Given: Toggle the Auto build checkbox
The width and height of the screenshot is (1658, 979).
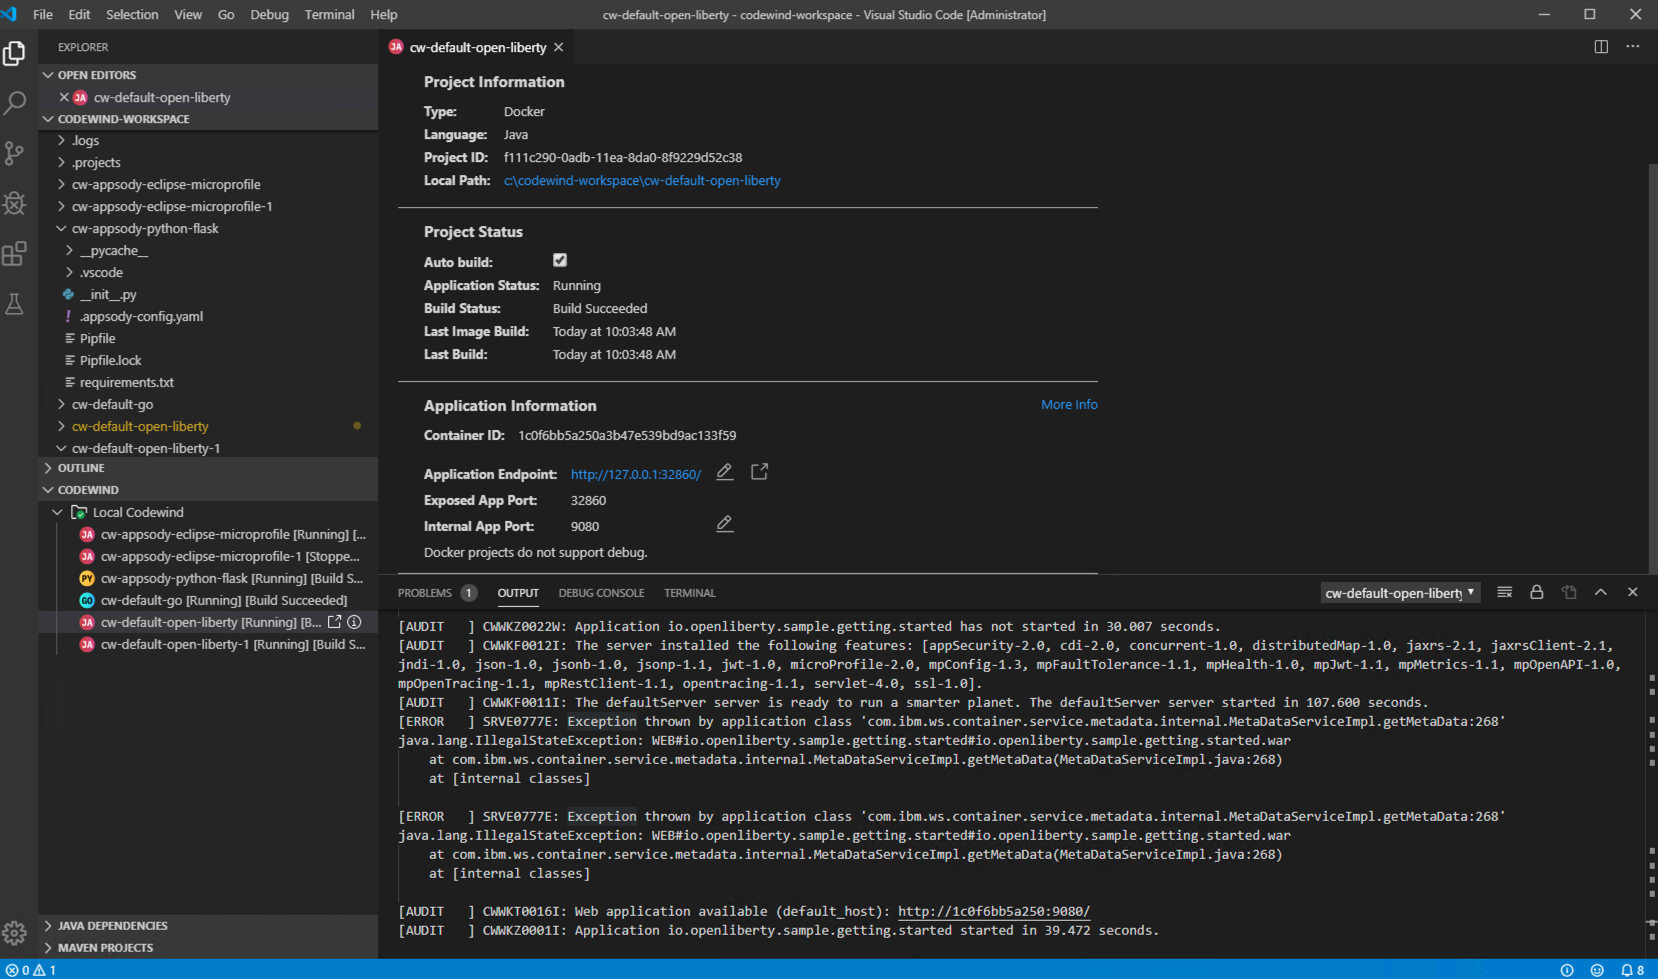Looking at the screenshot, I should point(560,260).
